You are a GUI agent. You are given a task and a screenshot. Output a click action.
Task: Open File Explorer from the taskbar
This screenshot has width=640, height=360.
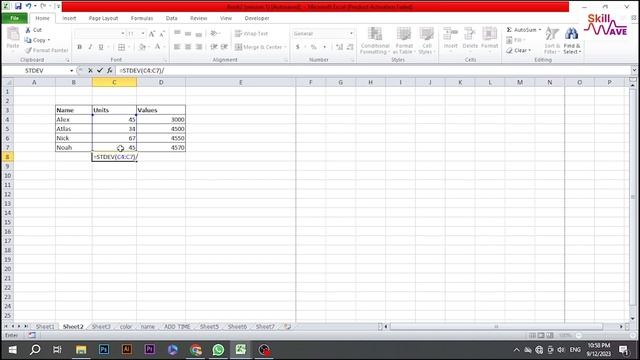click(81, 350)
